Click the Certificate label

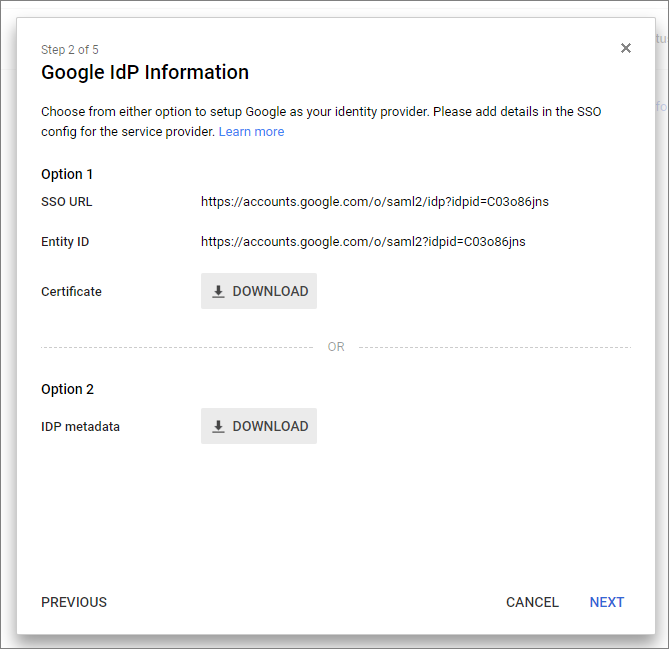pos(71,291)
